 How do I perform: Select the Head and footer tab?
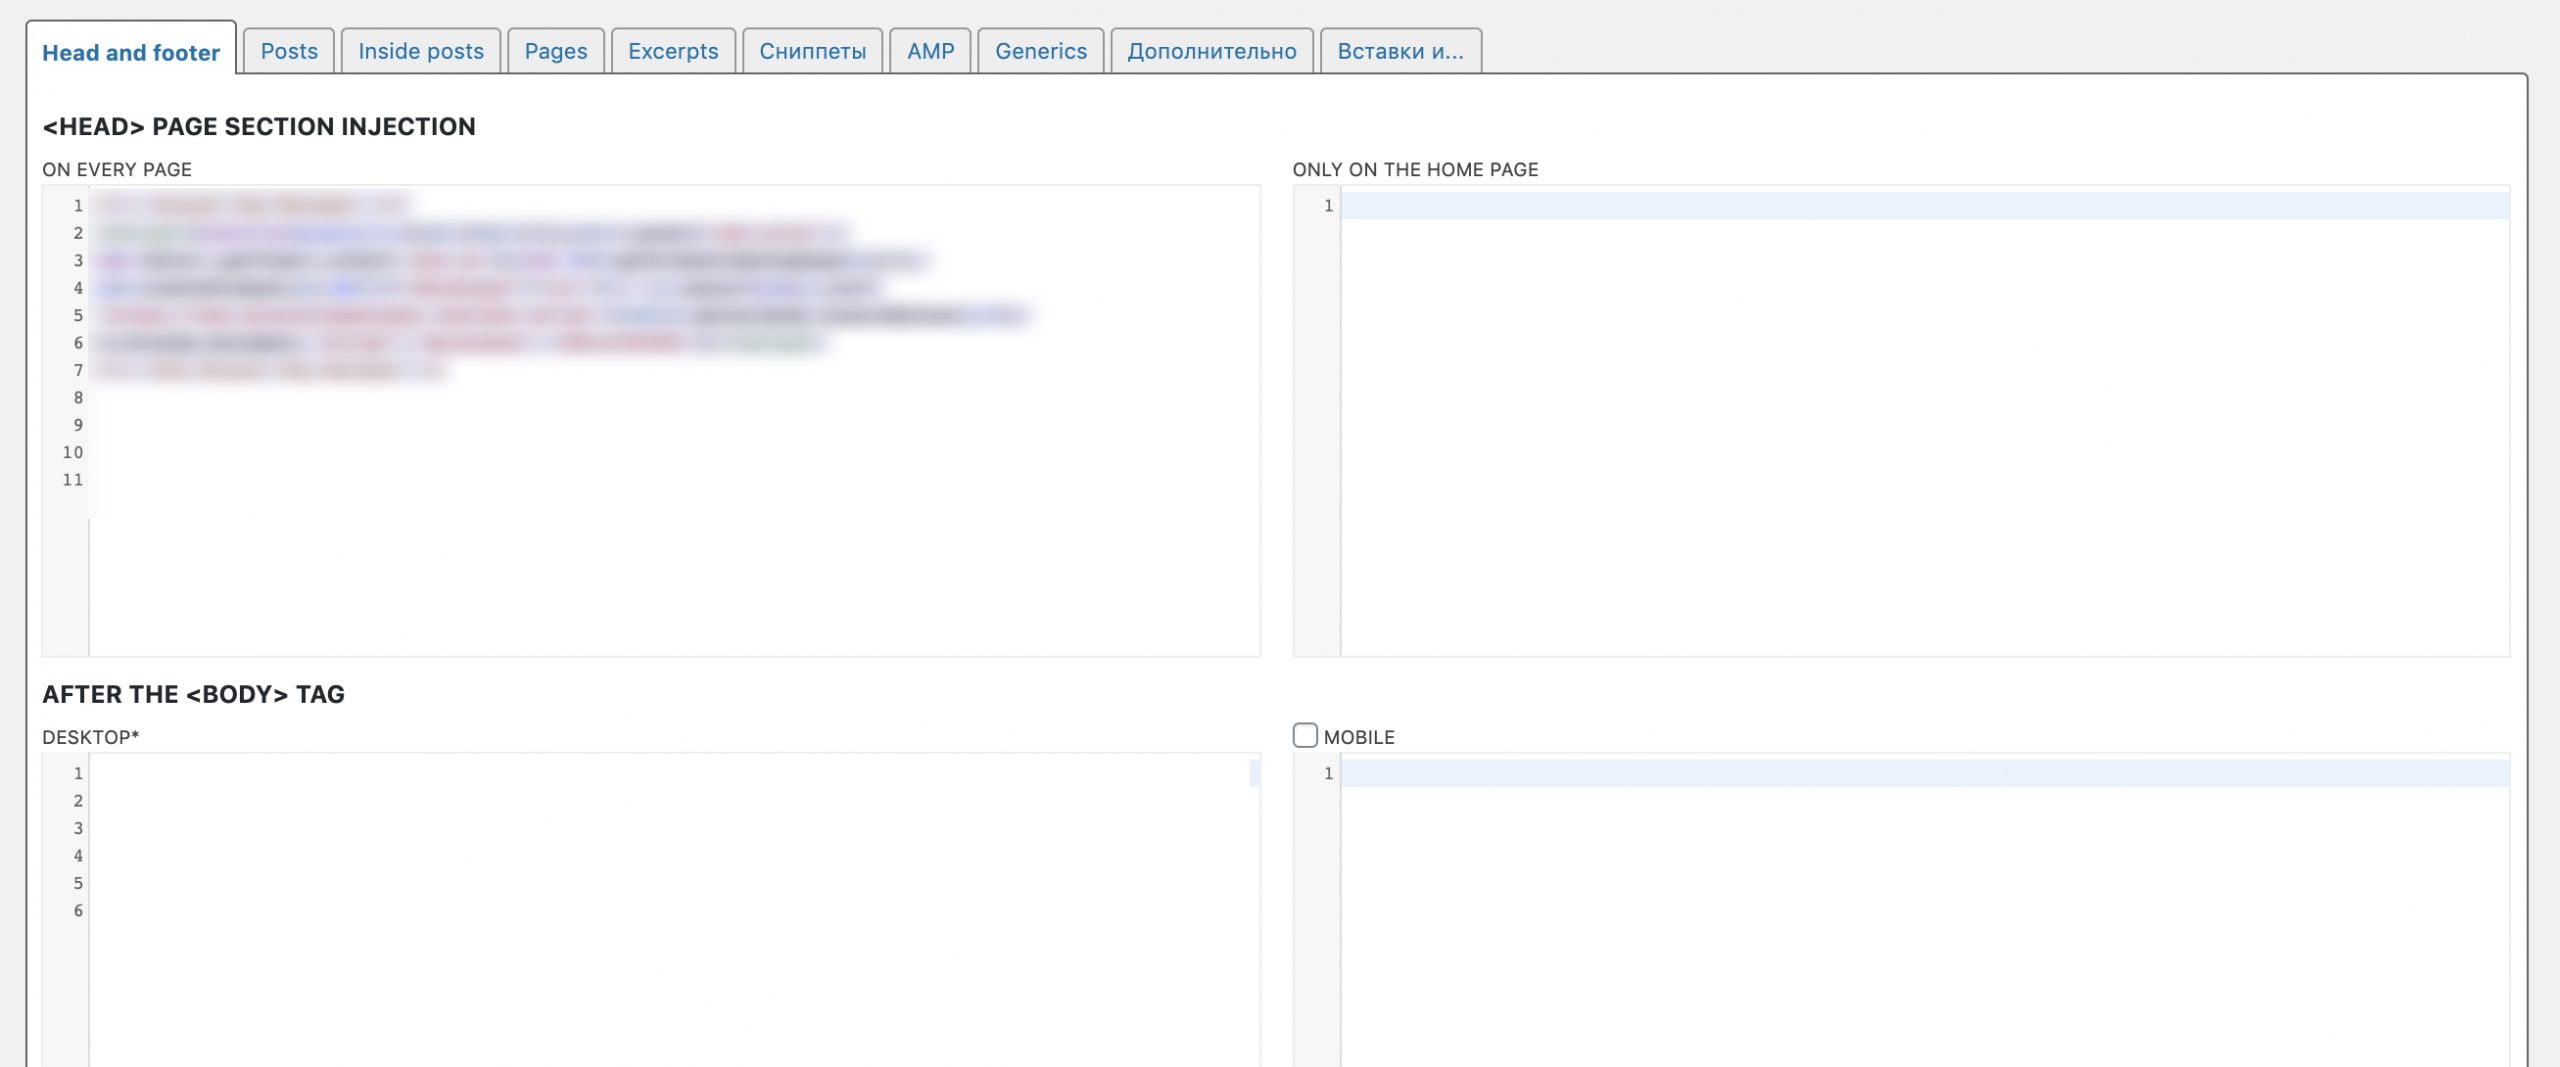coord(131,52)
